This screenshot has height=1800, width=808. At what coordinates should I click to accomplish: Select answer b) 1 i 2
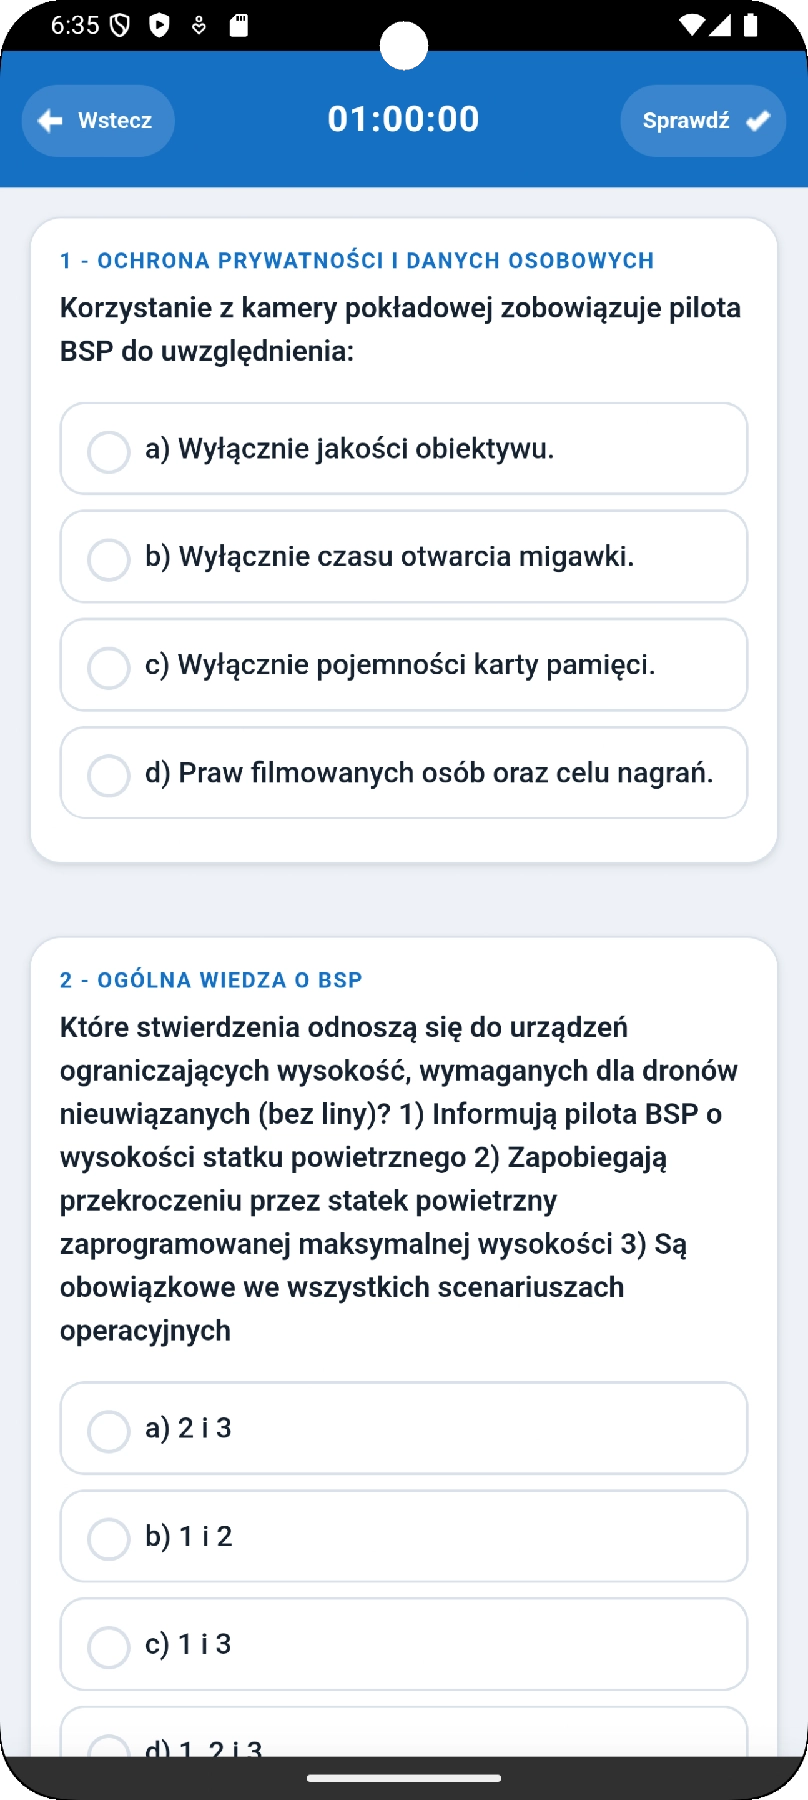click(404, 1536)
